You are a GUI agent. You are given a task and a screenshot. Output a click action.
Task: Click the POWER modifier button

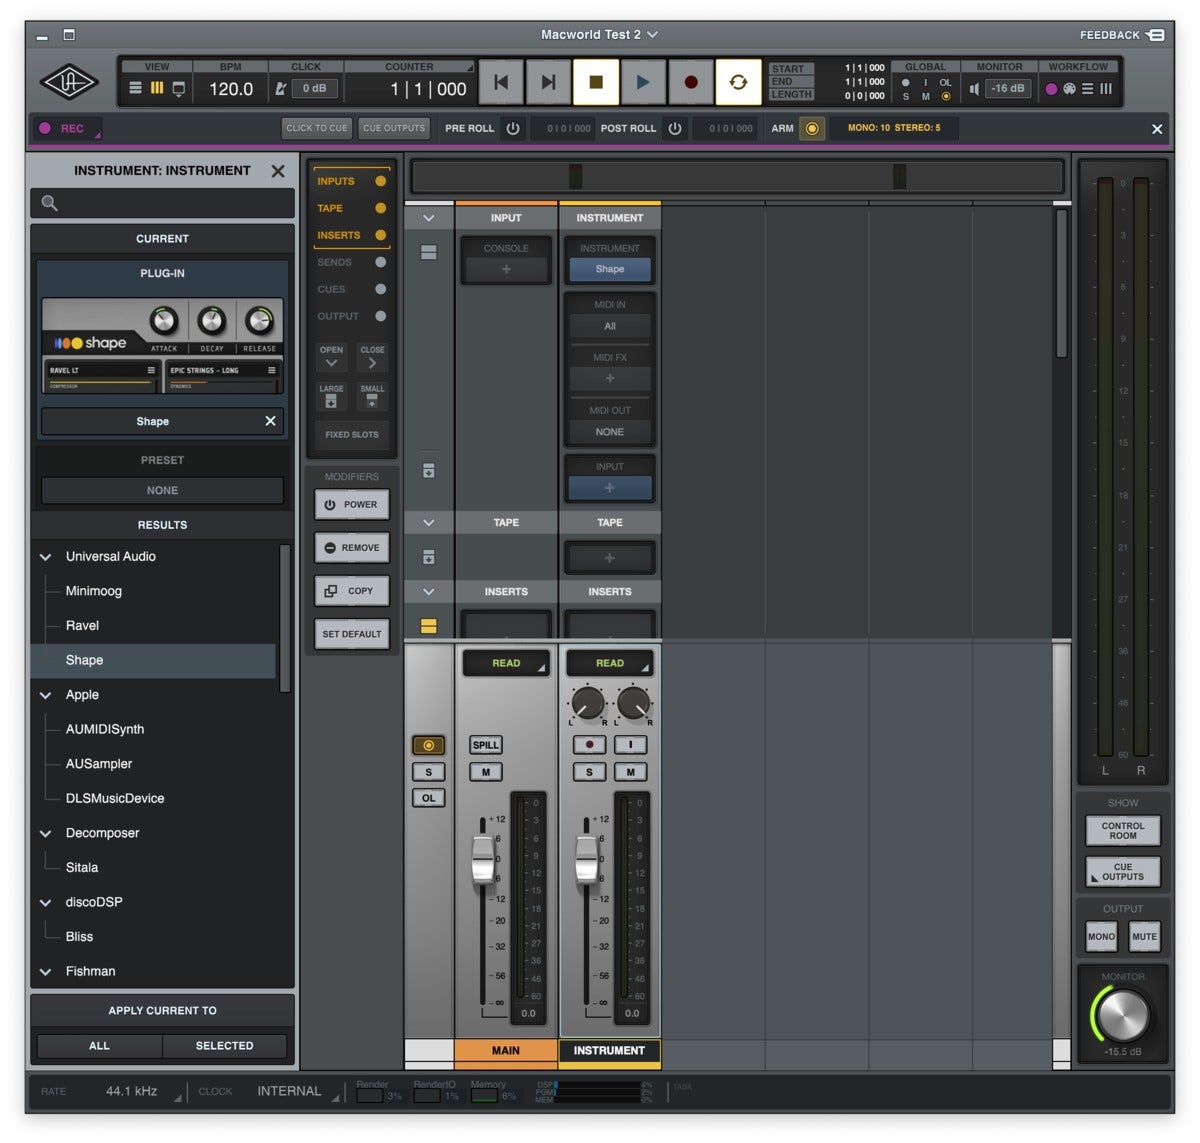tap(352, 505)
